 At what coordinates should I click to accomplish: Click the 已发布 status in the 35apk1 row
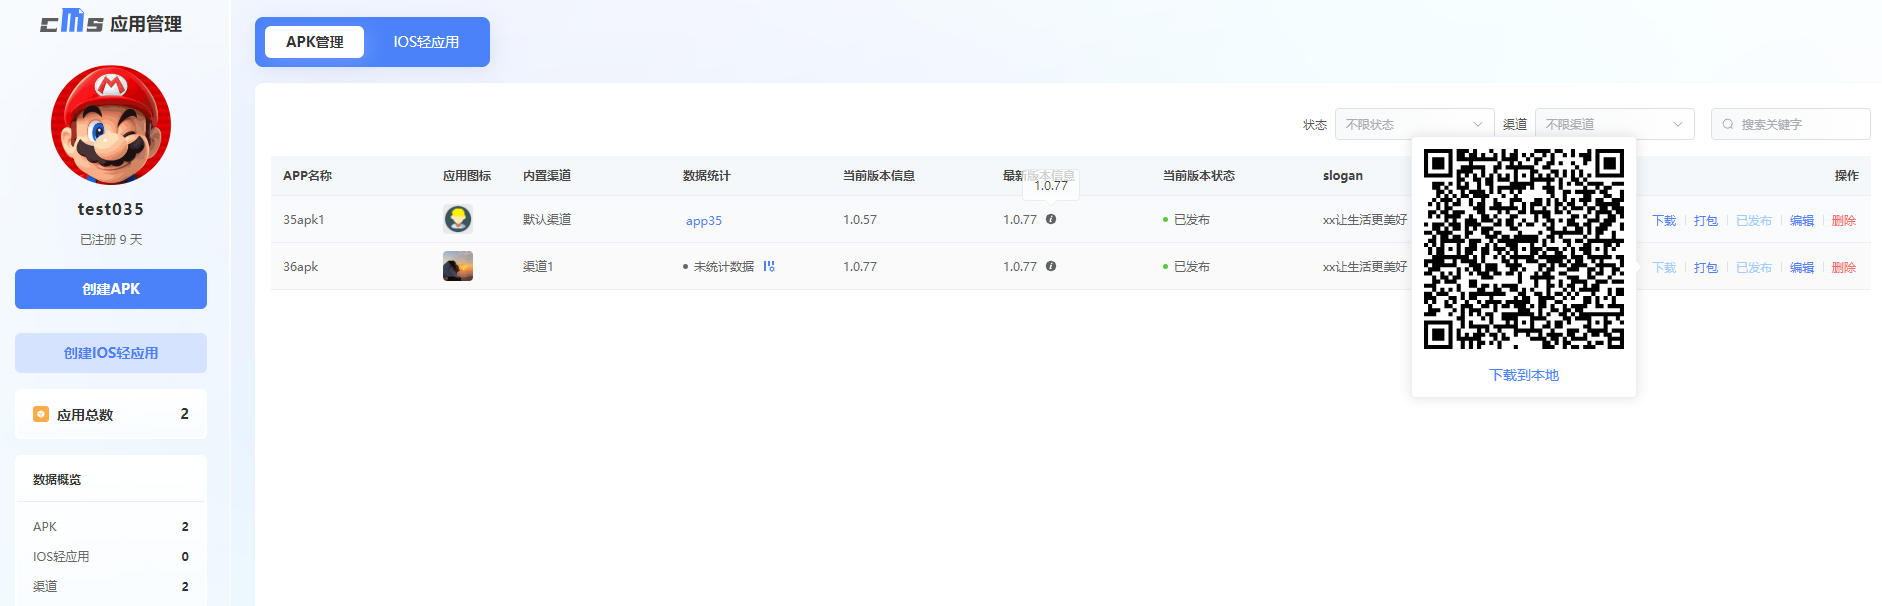point(1186,219)
